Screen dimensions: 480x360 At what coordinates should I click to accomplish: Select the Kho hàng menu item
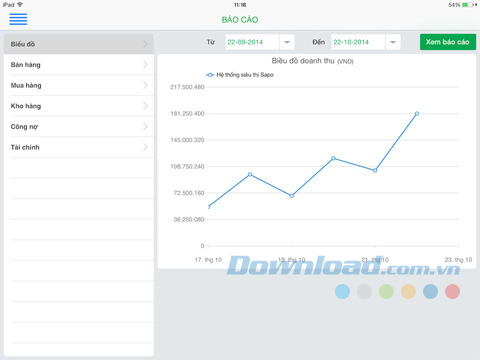pos(79,106)
